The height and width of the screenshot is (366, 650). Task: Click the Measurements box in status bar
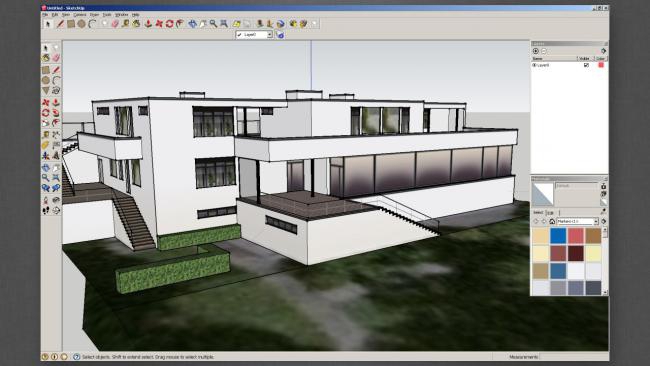pyautogui.click(x=574, y=356)
